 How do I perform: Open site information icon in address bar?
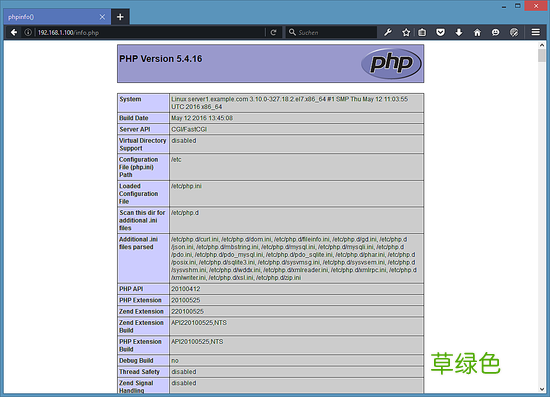pyautogui.click(x=28, y=33)
